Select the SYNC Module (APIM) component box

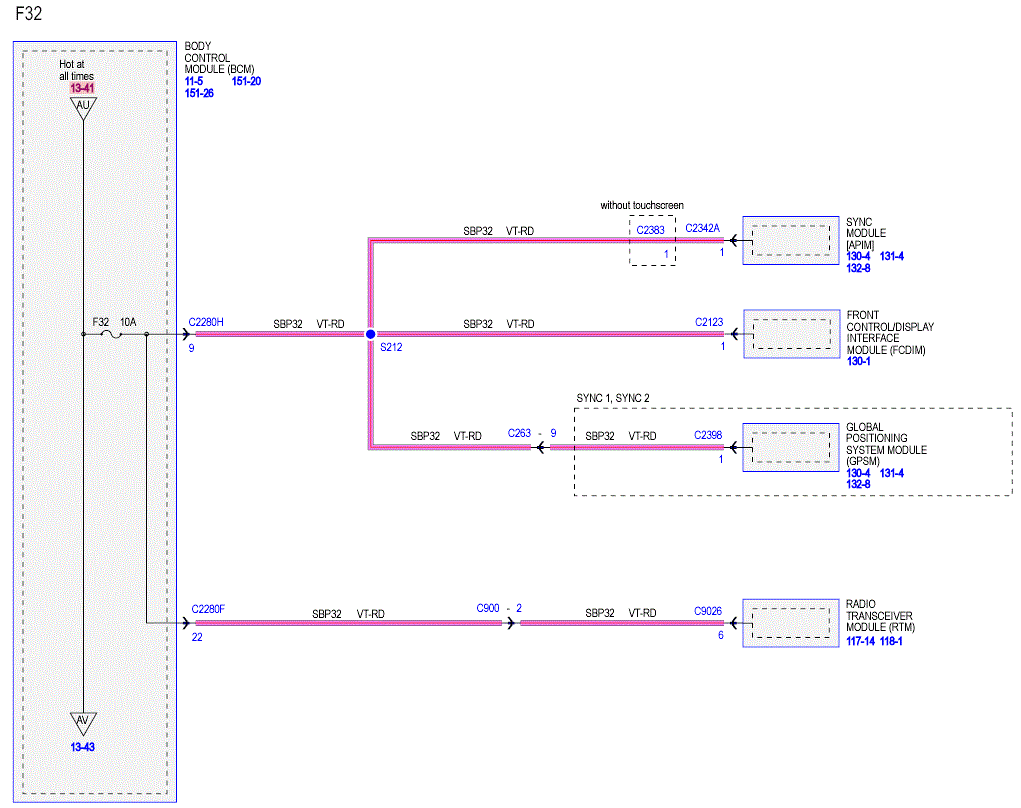tap(790, 240)
